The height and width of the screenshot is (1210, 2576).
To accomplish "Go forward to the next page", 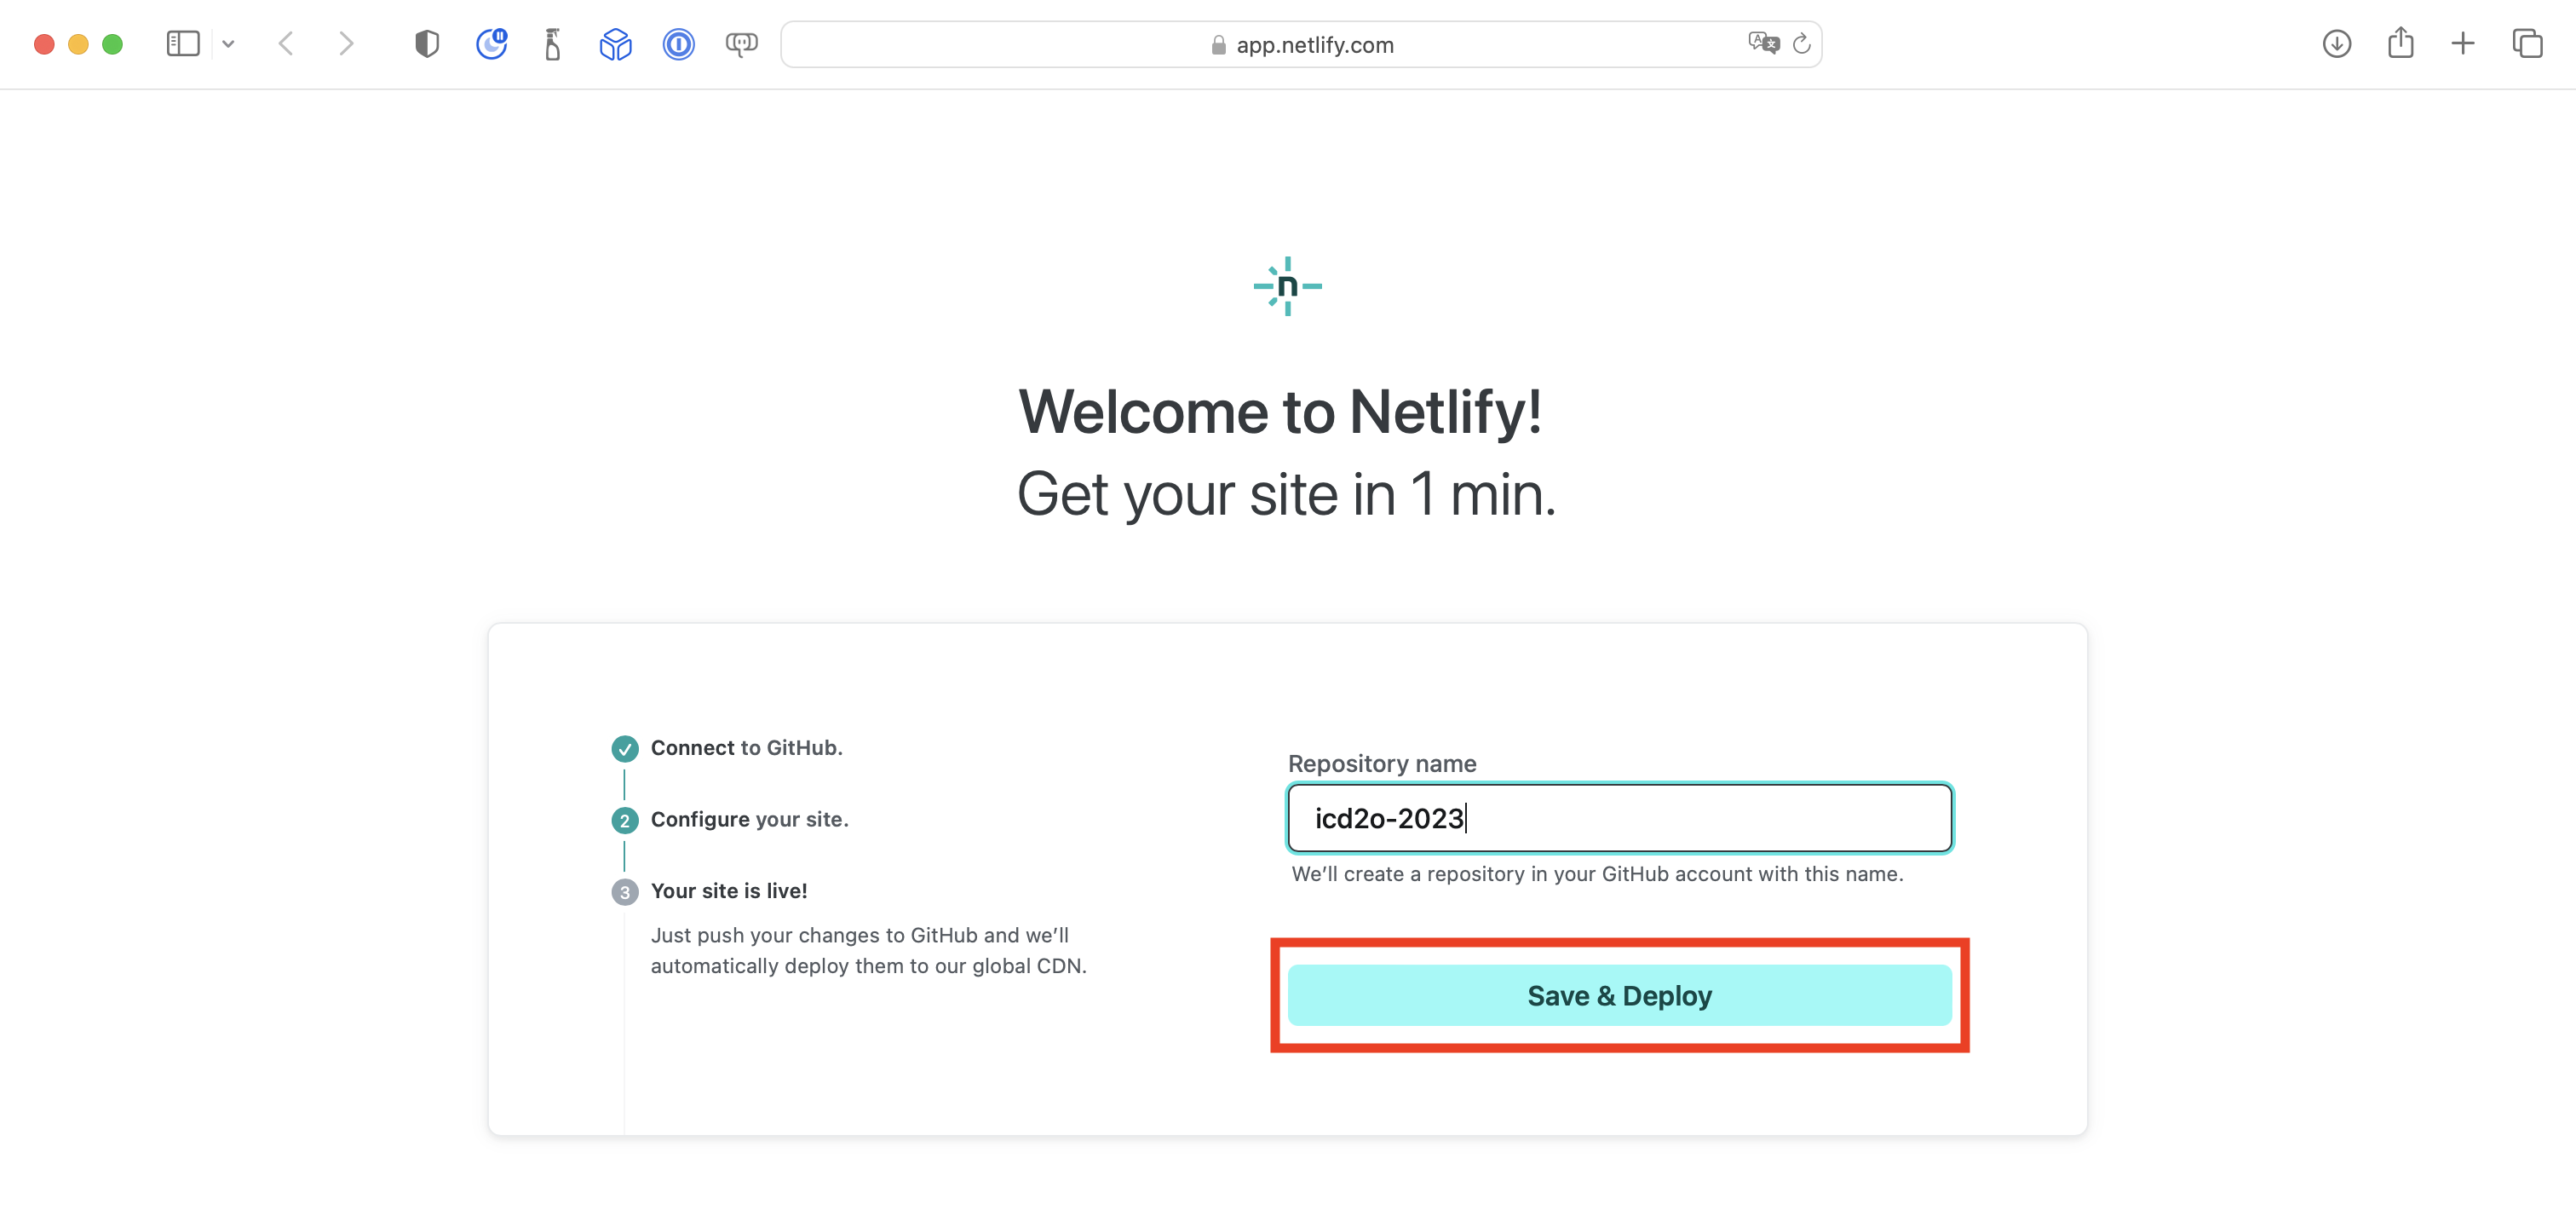I will point(346,44).
